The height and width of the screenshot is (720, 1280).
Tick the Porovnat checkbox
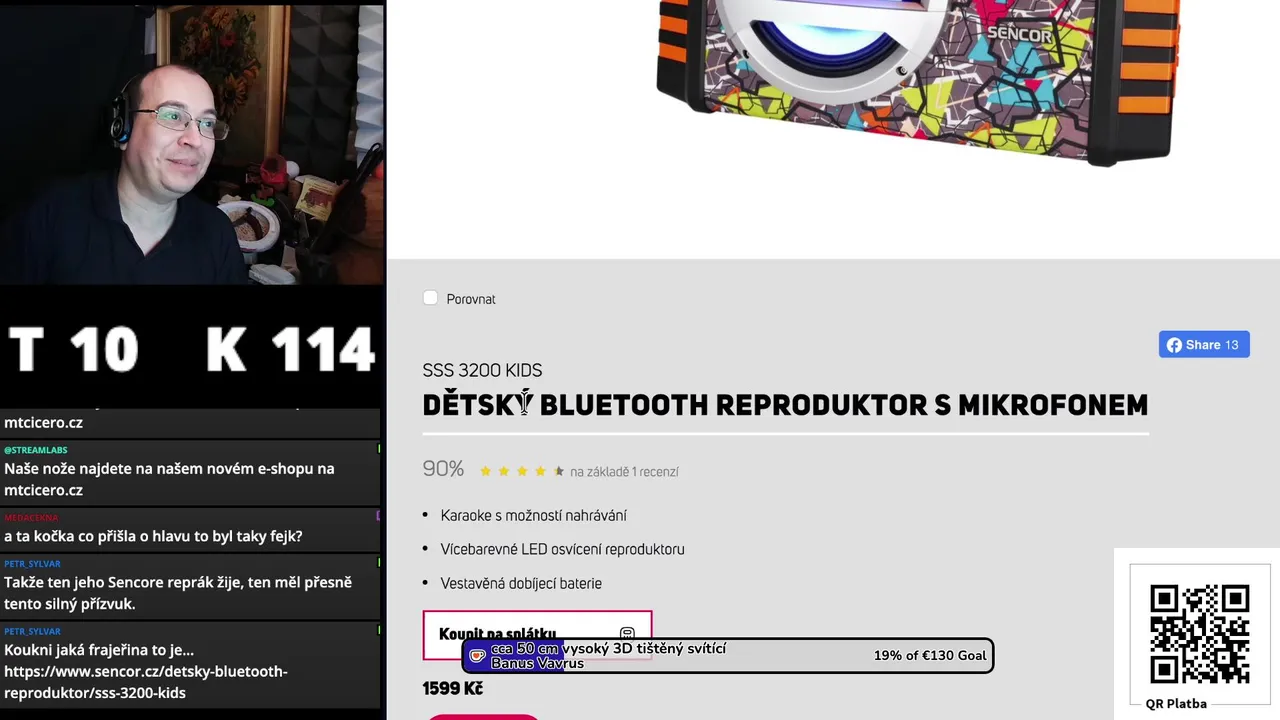pos(430,298)
